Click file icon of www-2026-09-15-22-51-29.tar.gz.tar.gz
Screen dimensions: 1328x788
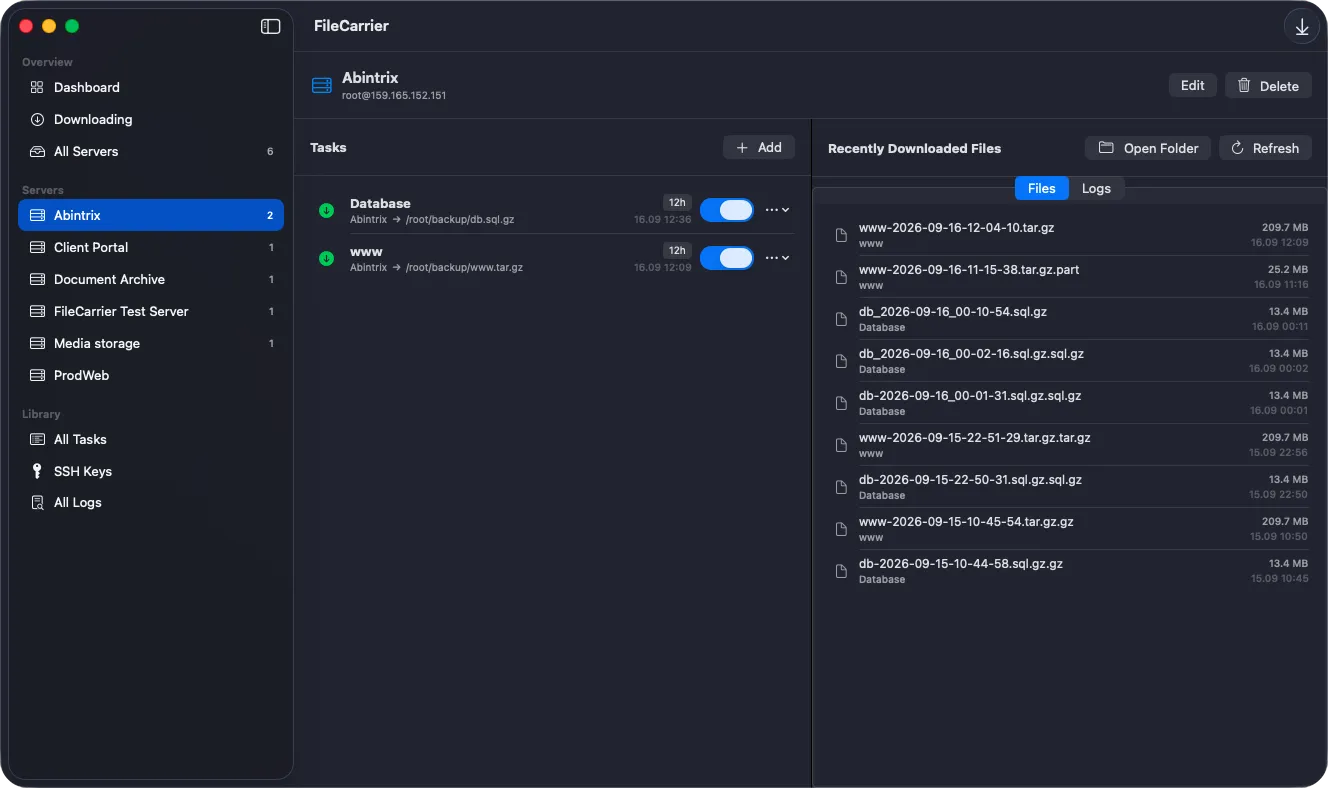[841, 445]
